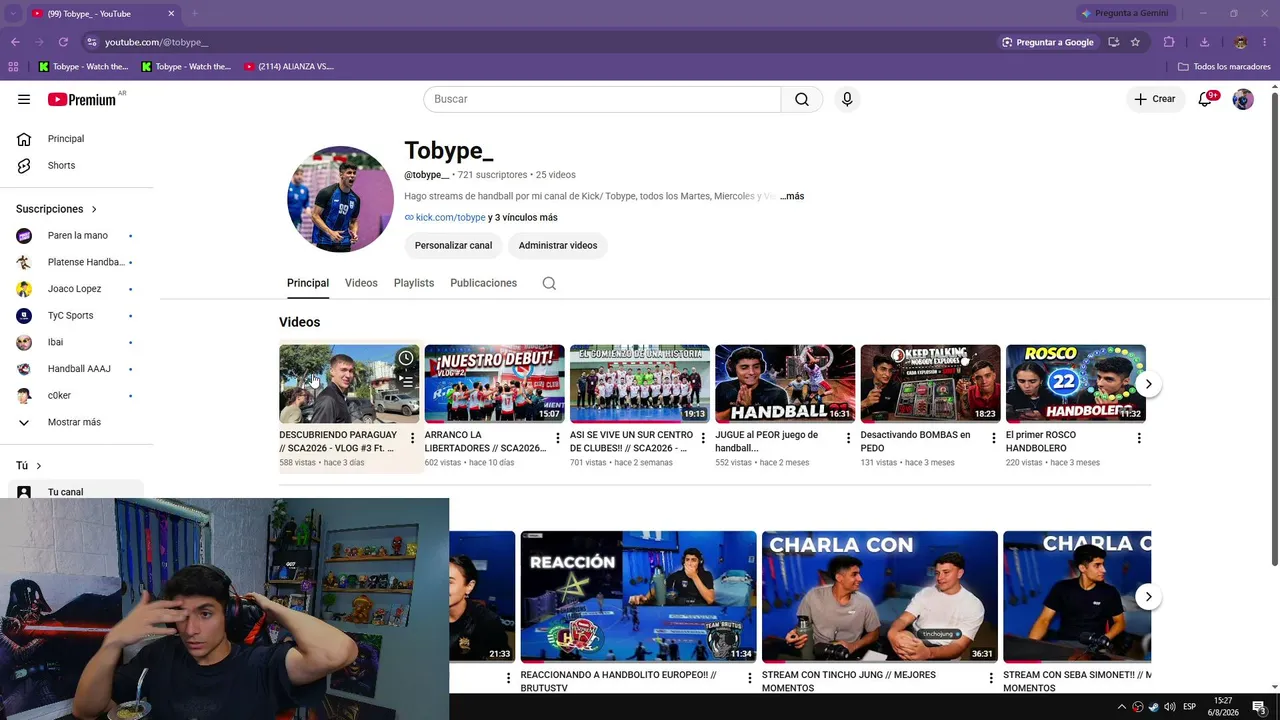
Task: Switch the ESP keyboard language indicator
Action: click(1187, 707)
